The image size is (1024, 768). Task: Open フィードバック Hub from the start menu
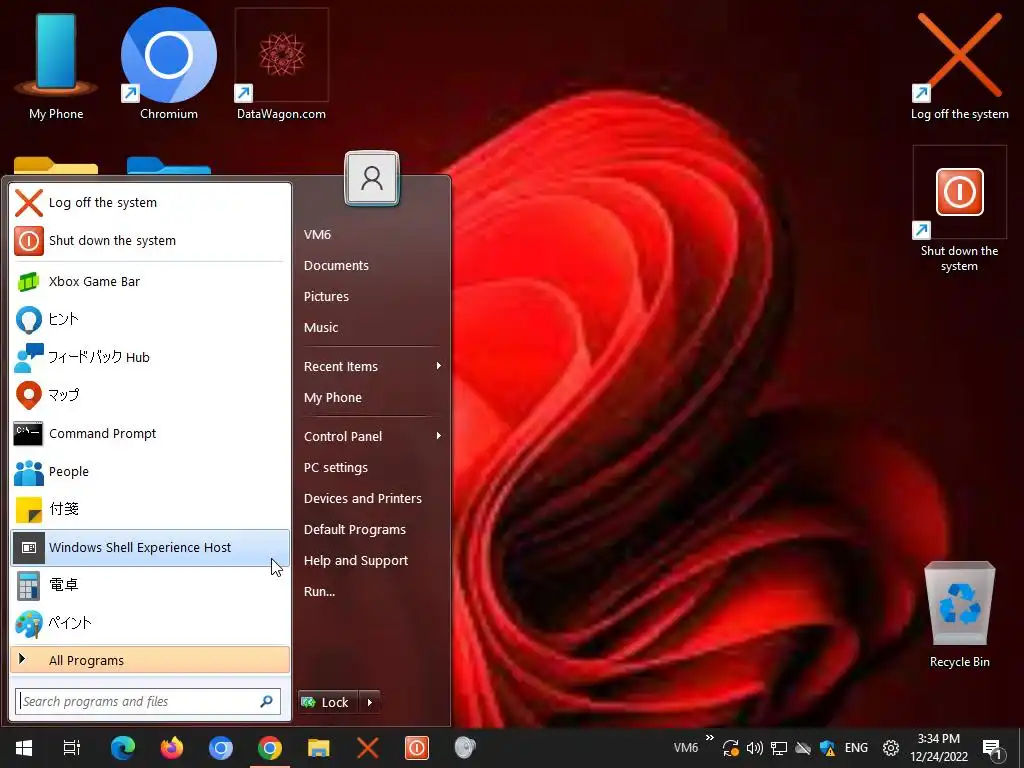(x=150, y=357)
